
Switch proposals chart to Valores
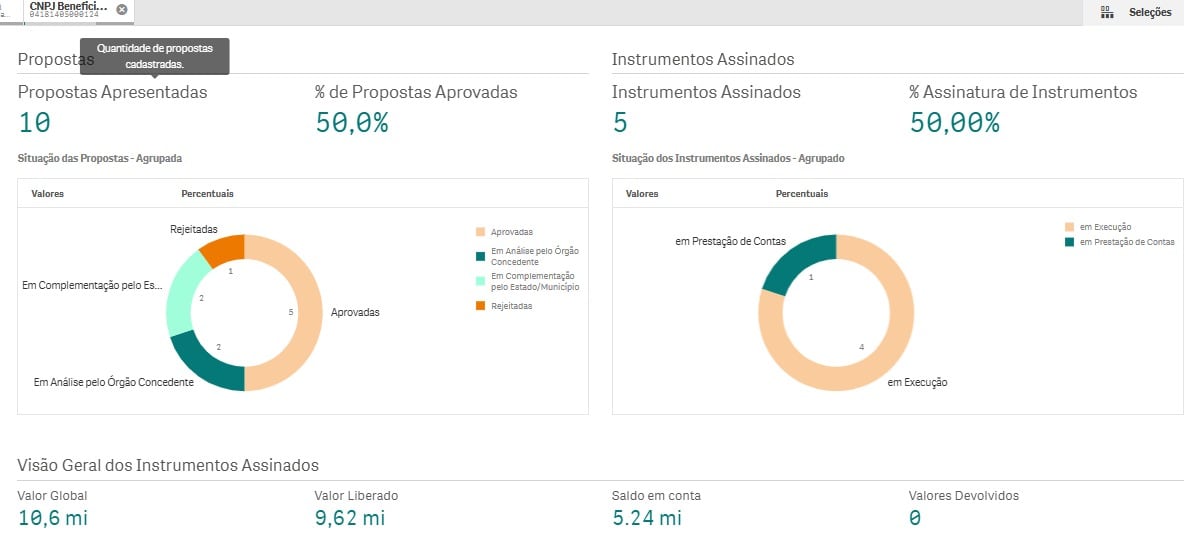point(47,194)
